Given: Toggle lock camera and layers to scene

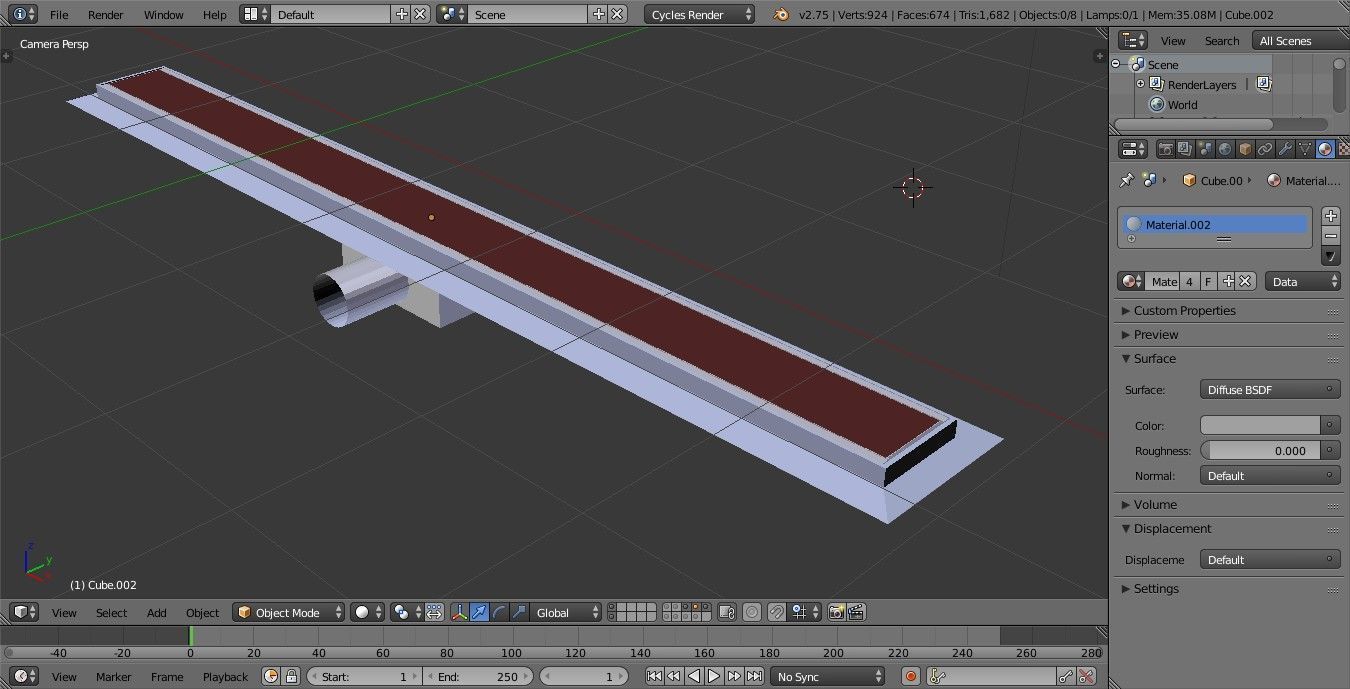Looking at the screenshot, I should coord(727,612).
